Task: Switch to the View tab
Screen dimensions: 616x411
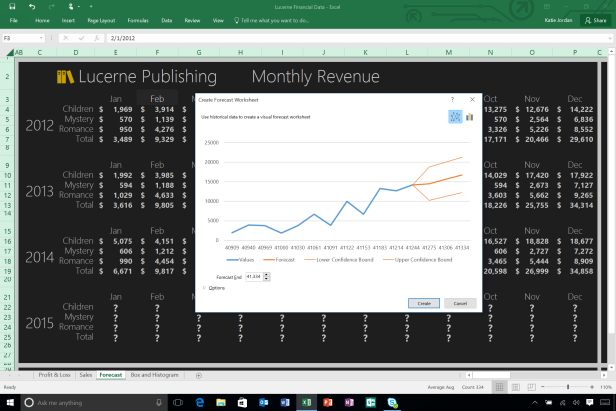Action: [218, 20]
